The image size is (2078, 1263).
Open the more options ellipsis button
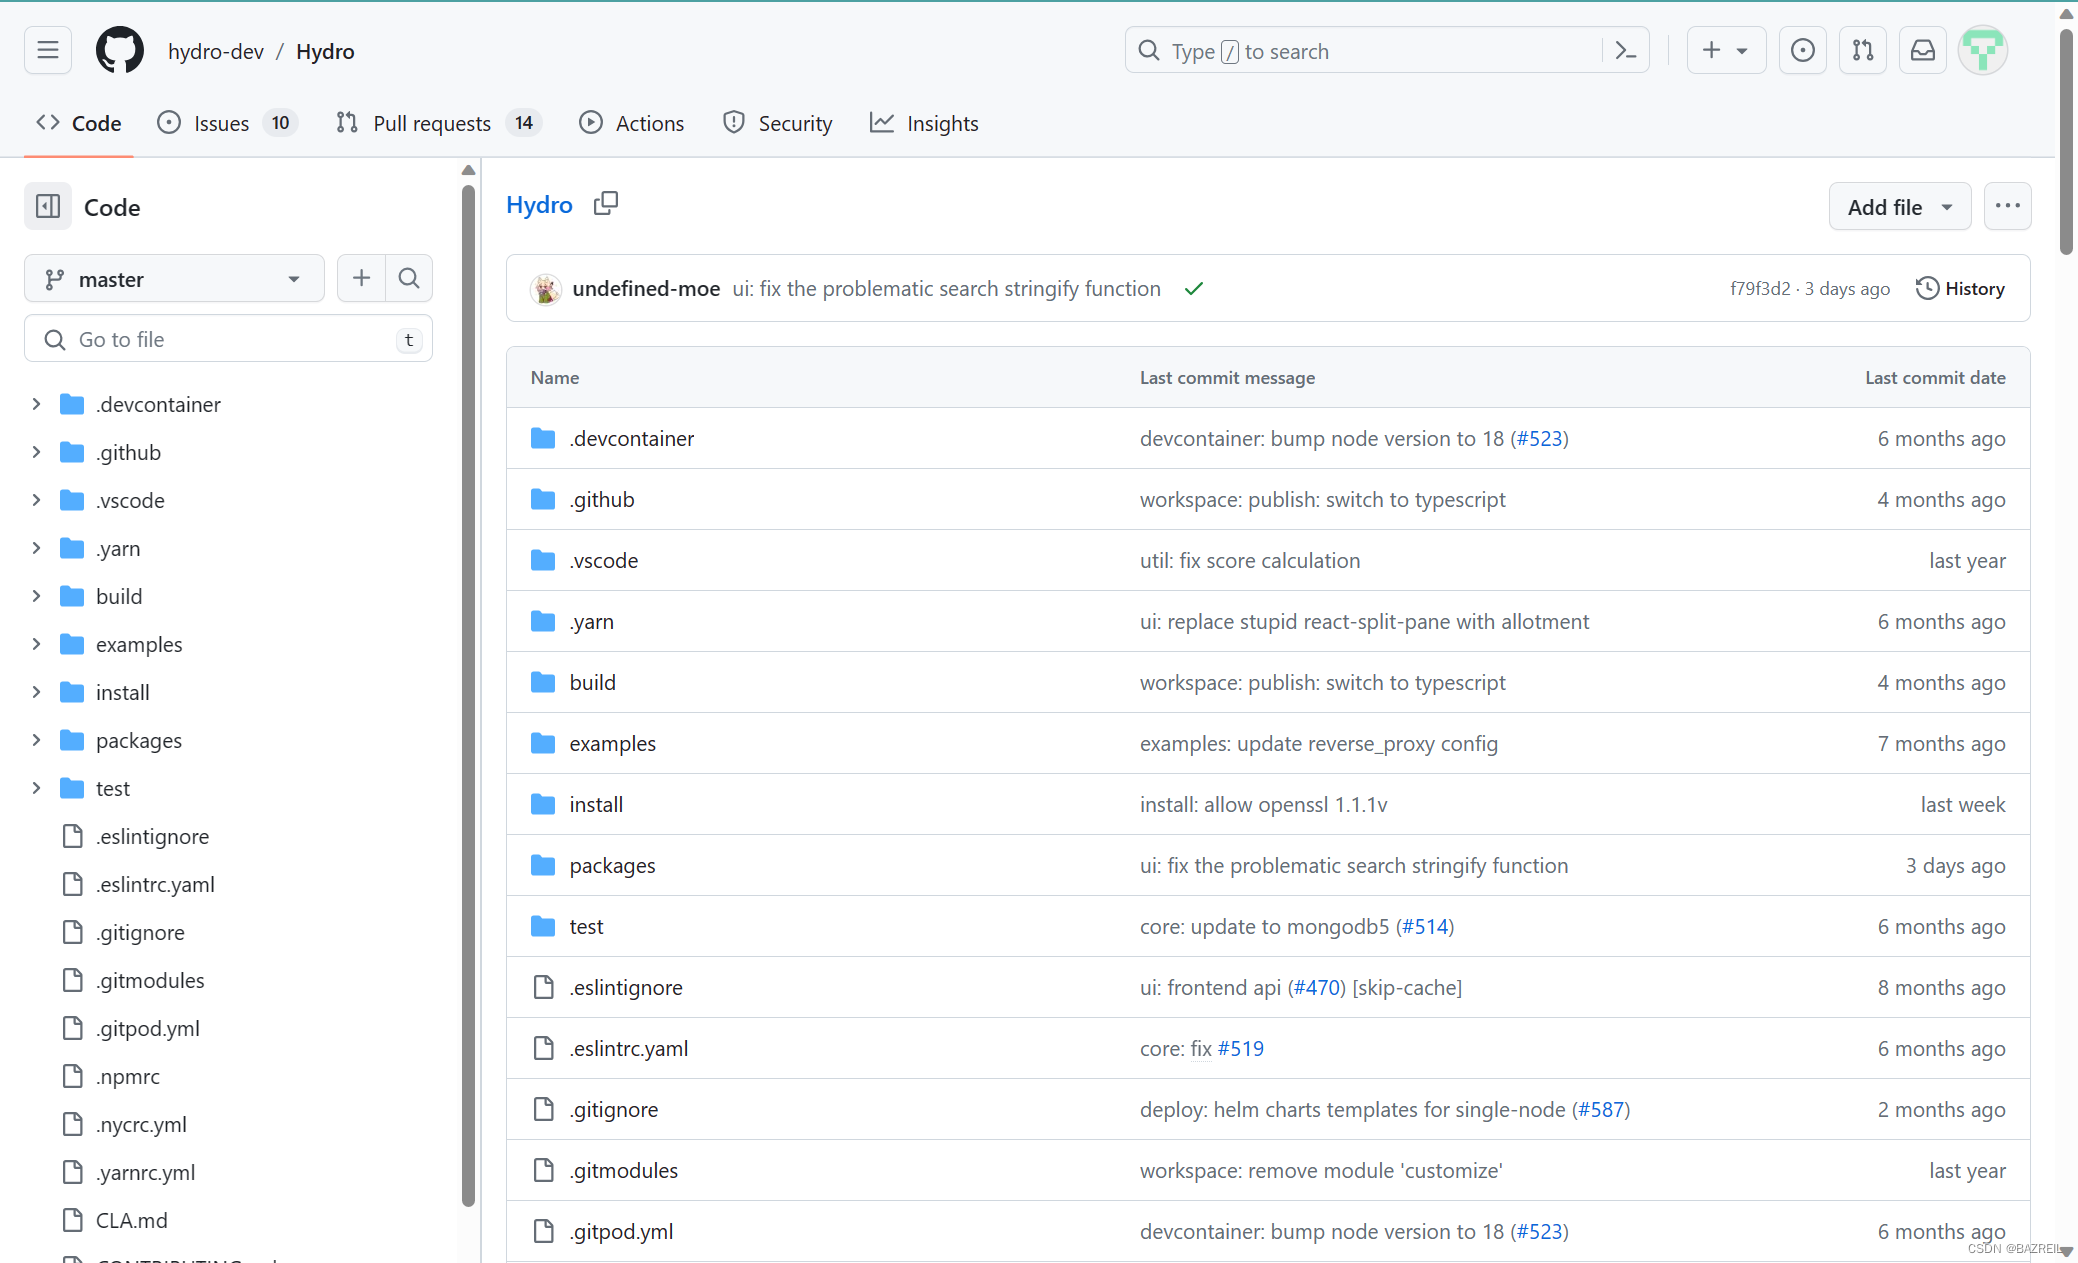point(2007,207)
